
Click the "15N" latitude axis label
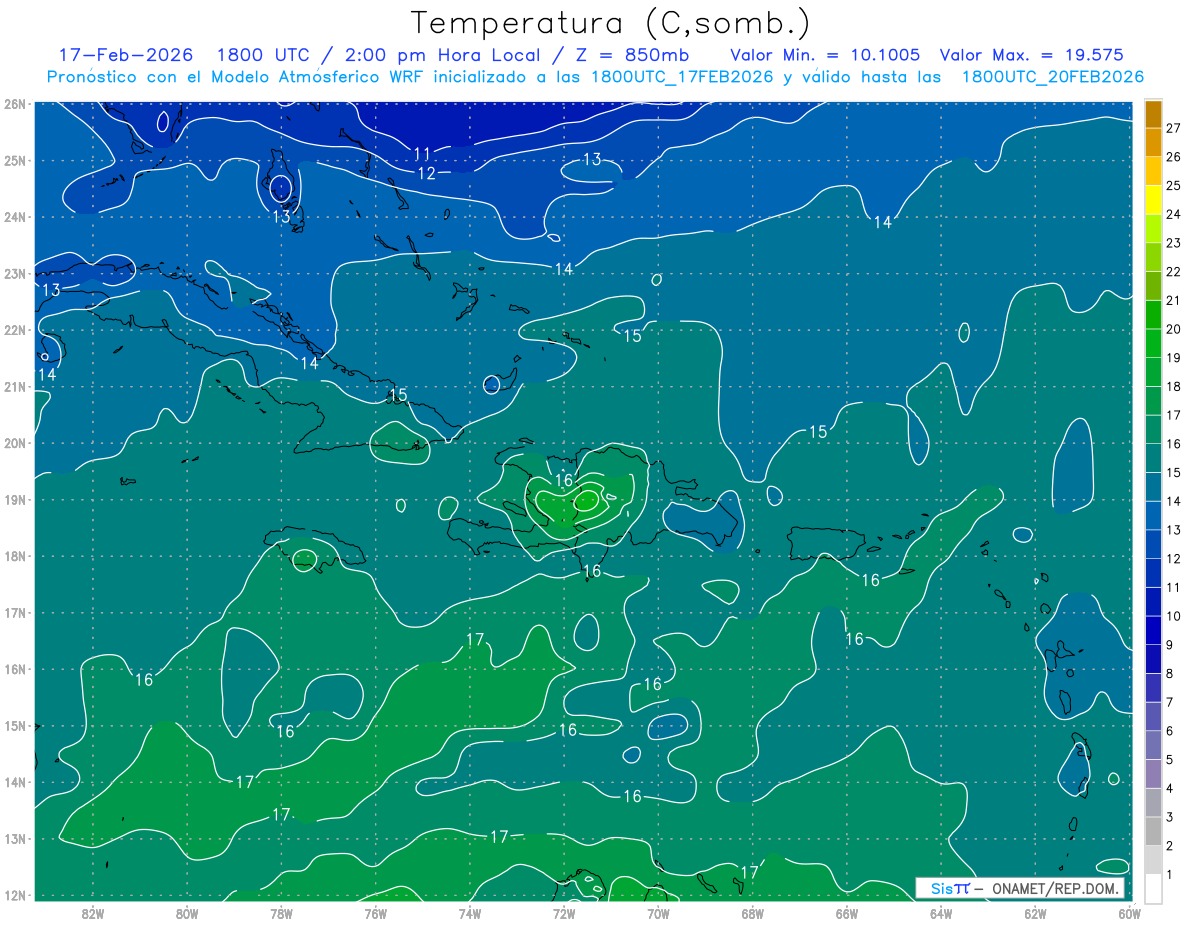coord(14,726)
